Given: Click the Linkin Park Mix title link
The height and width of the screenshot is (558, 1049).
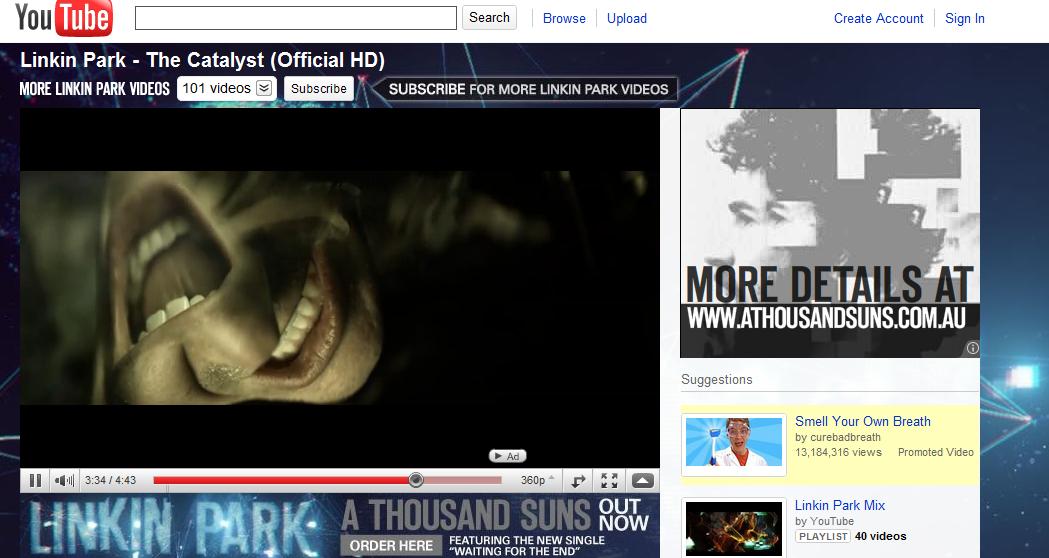Looking at the screenshot, I should pyautogui.click(x=840, y=505).
